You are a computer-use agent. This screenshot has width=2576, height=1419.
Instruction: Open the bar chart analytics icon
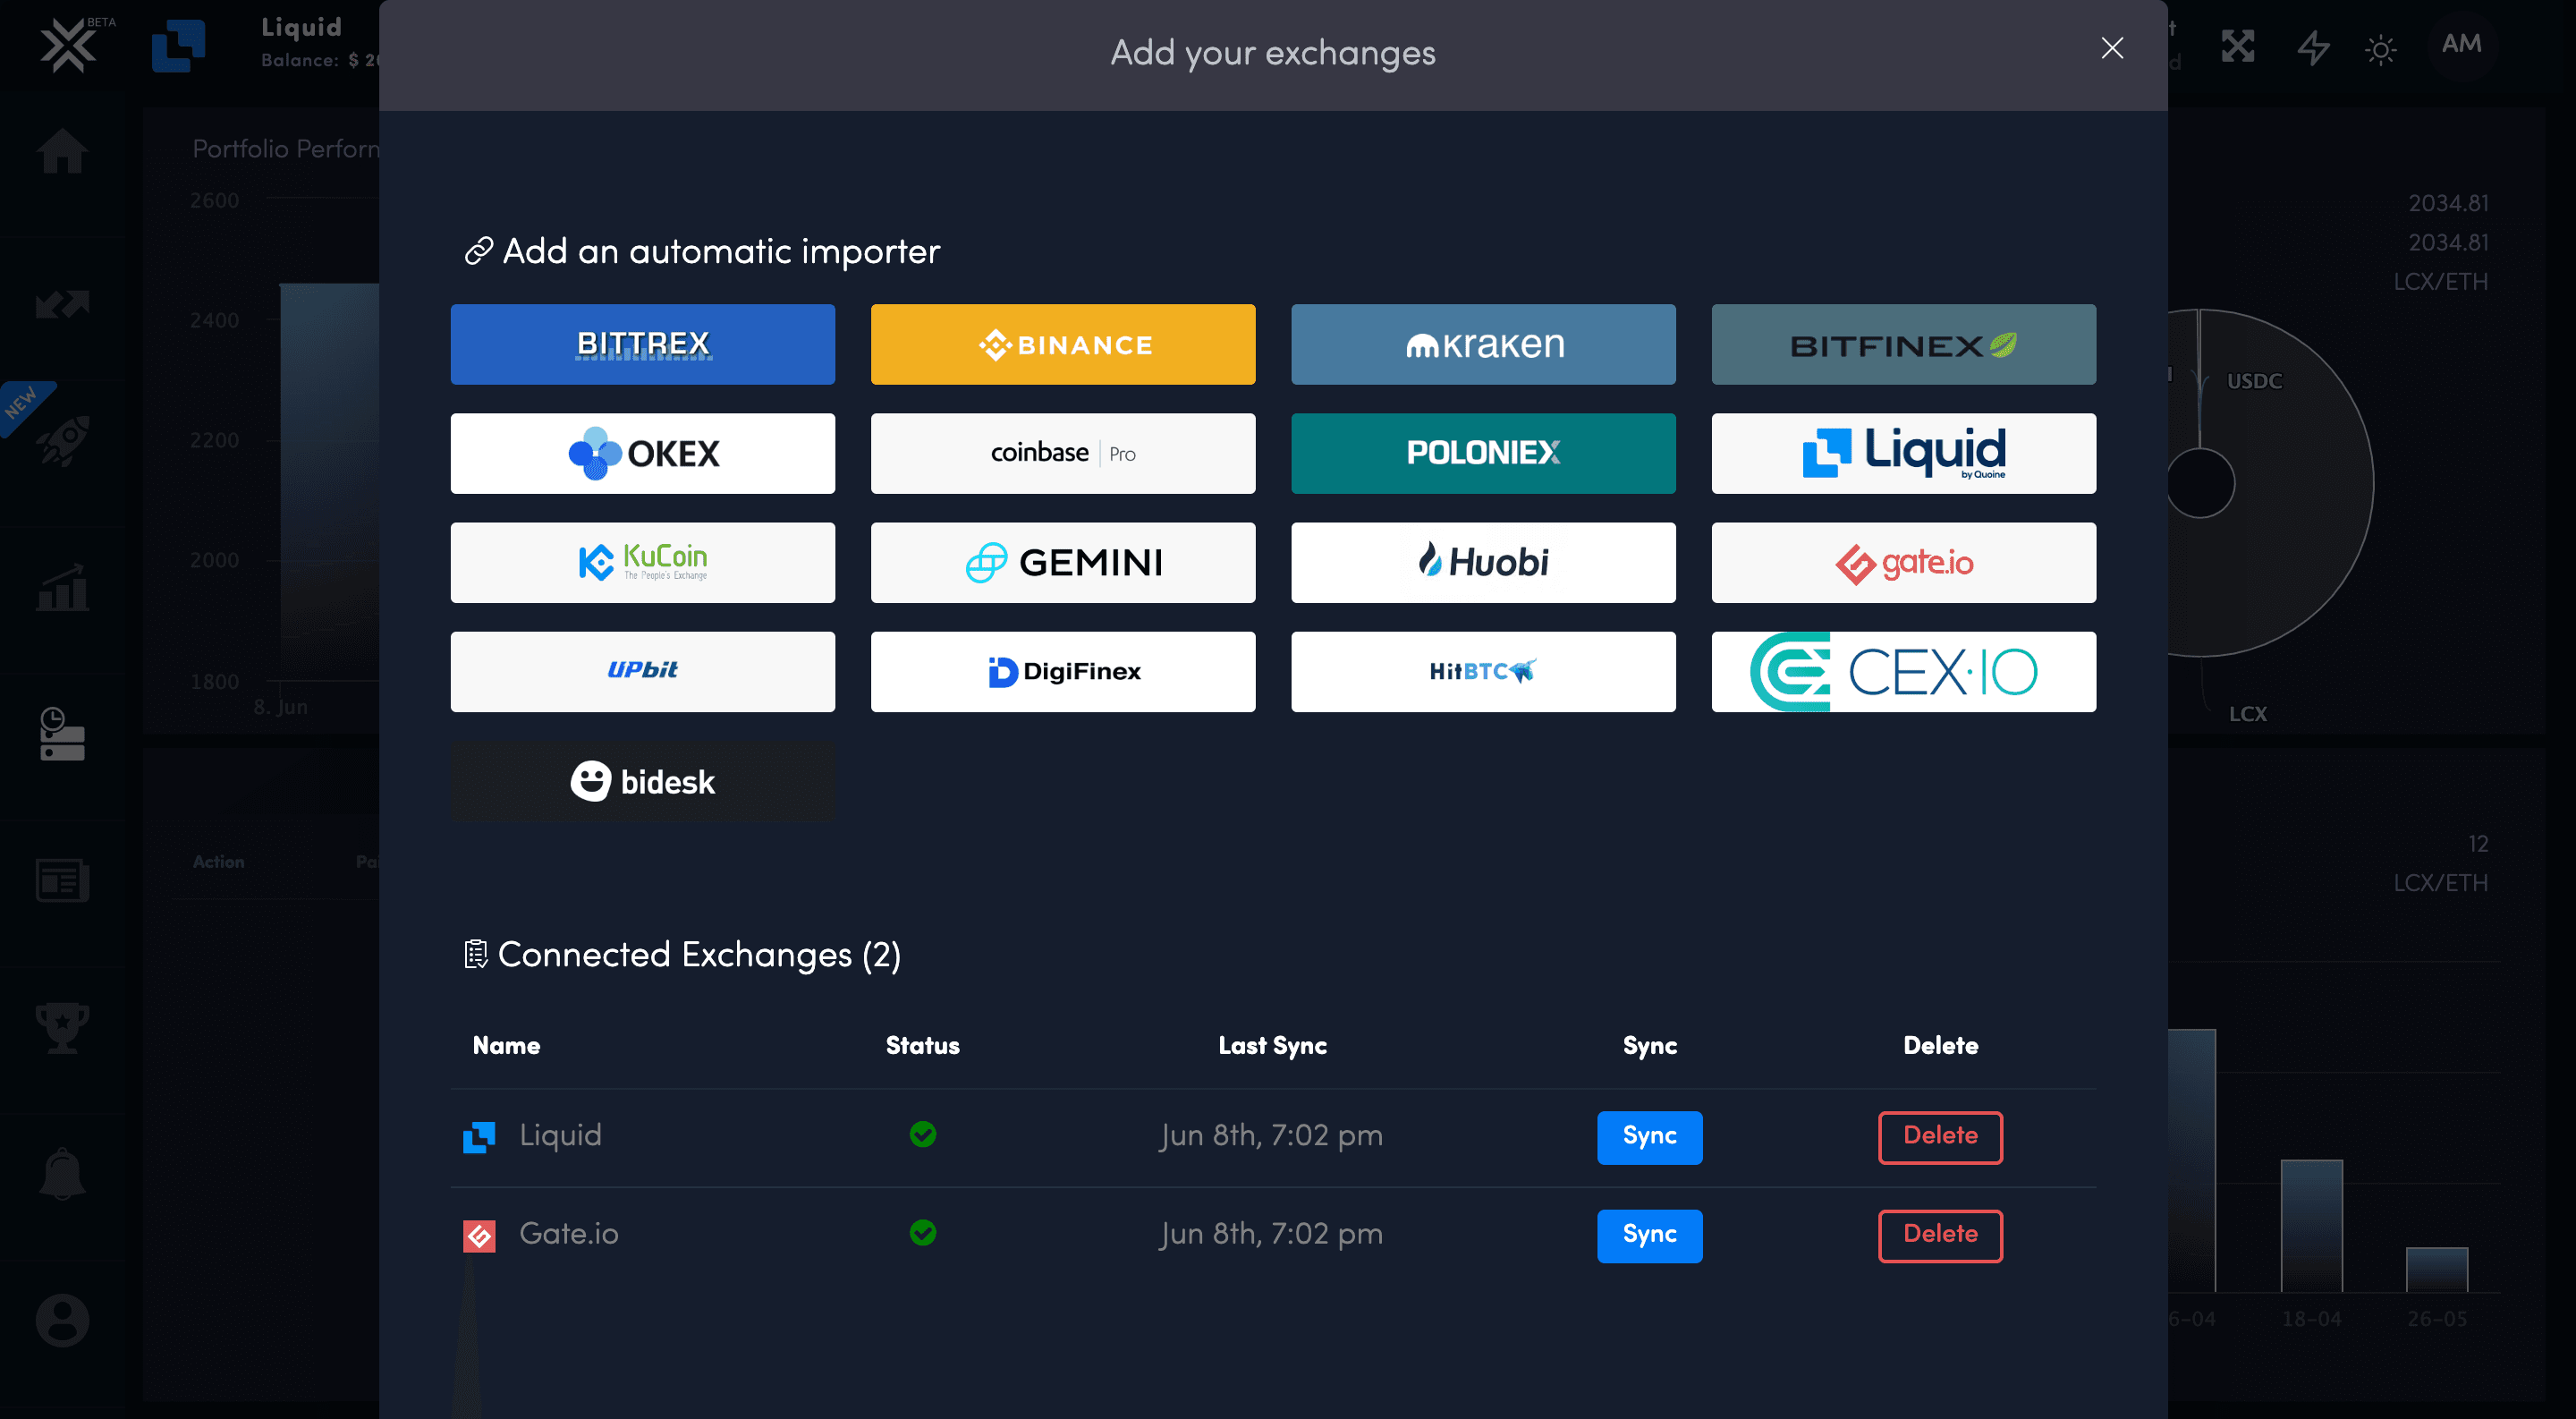point(62,587)
